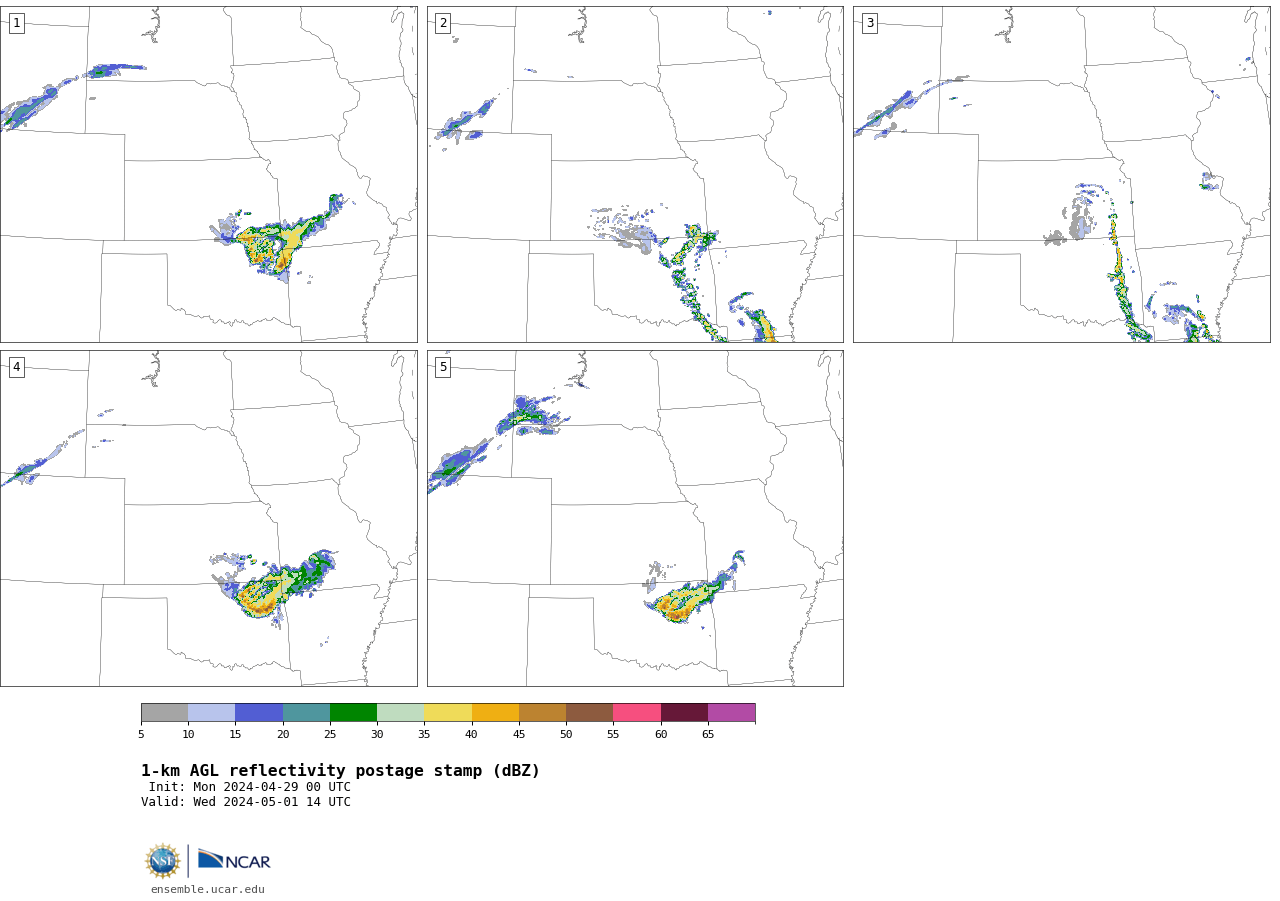Screen dimensions: 1280x901
Task: Click the panel number 5 label
Action: point(443,367)
